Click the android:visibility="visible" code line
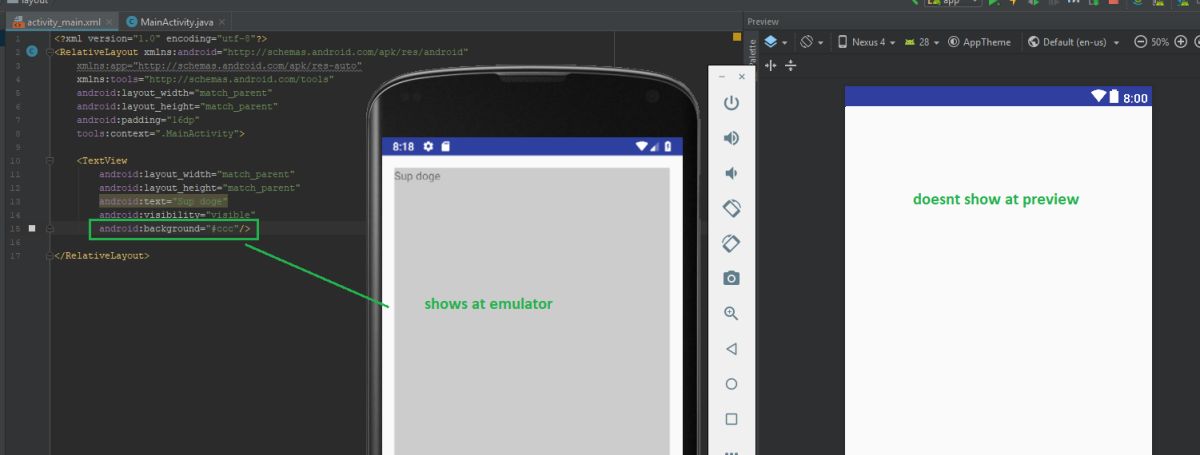The image size is (1200, 455). point(177,215)
